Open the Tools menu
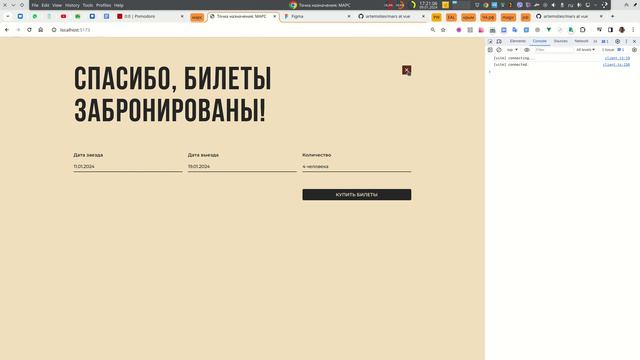The image size is (640, 360). [88, 5]
